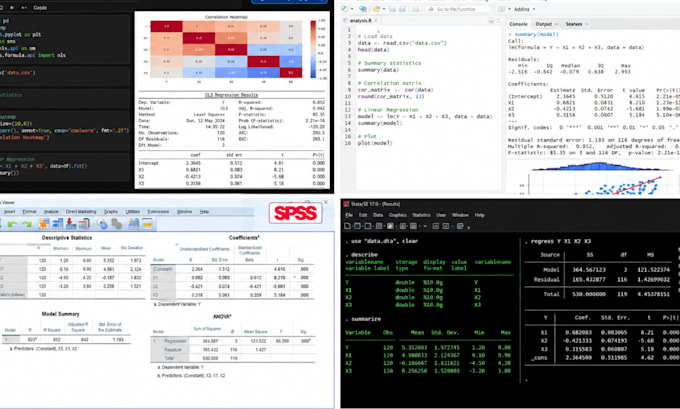This screenshot has width=680, height=409.
Task: Open the Analyze menu in SPSS
Action: click(51, 212)
